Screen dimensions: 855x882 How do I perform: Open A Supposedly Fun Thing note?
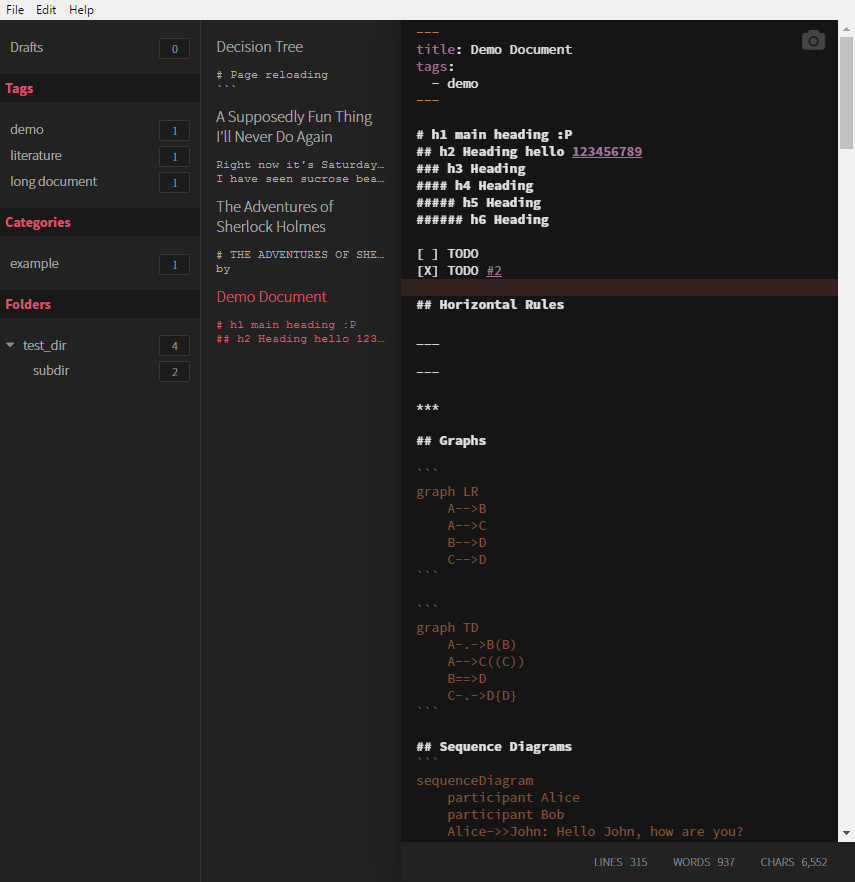(x=294, y=127)
